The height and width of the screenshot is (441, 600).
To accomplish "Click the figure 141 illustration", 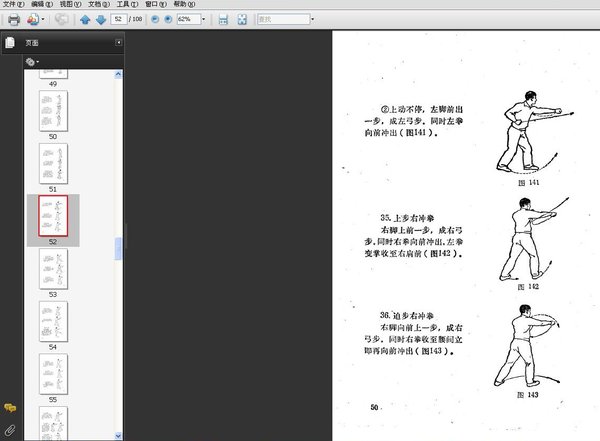I will coord(534,131).
